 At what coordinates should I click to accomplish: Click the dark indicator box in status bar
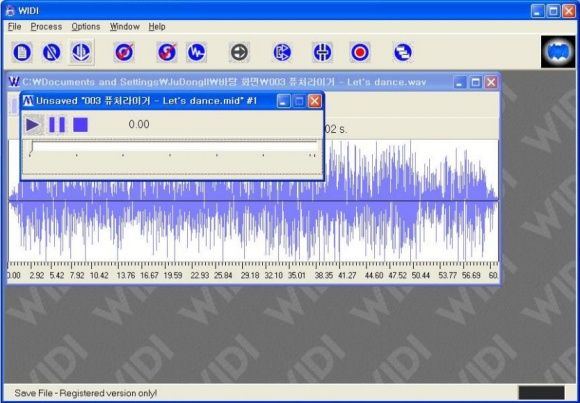pyautogui.click(x=542, y=393)
